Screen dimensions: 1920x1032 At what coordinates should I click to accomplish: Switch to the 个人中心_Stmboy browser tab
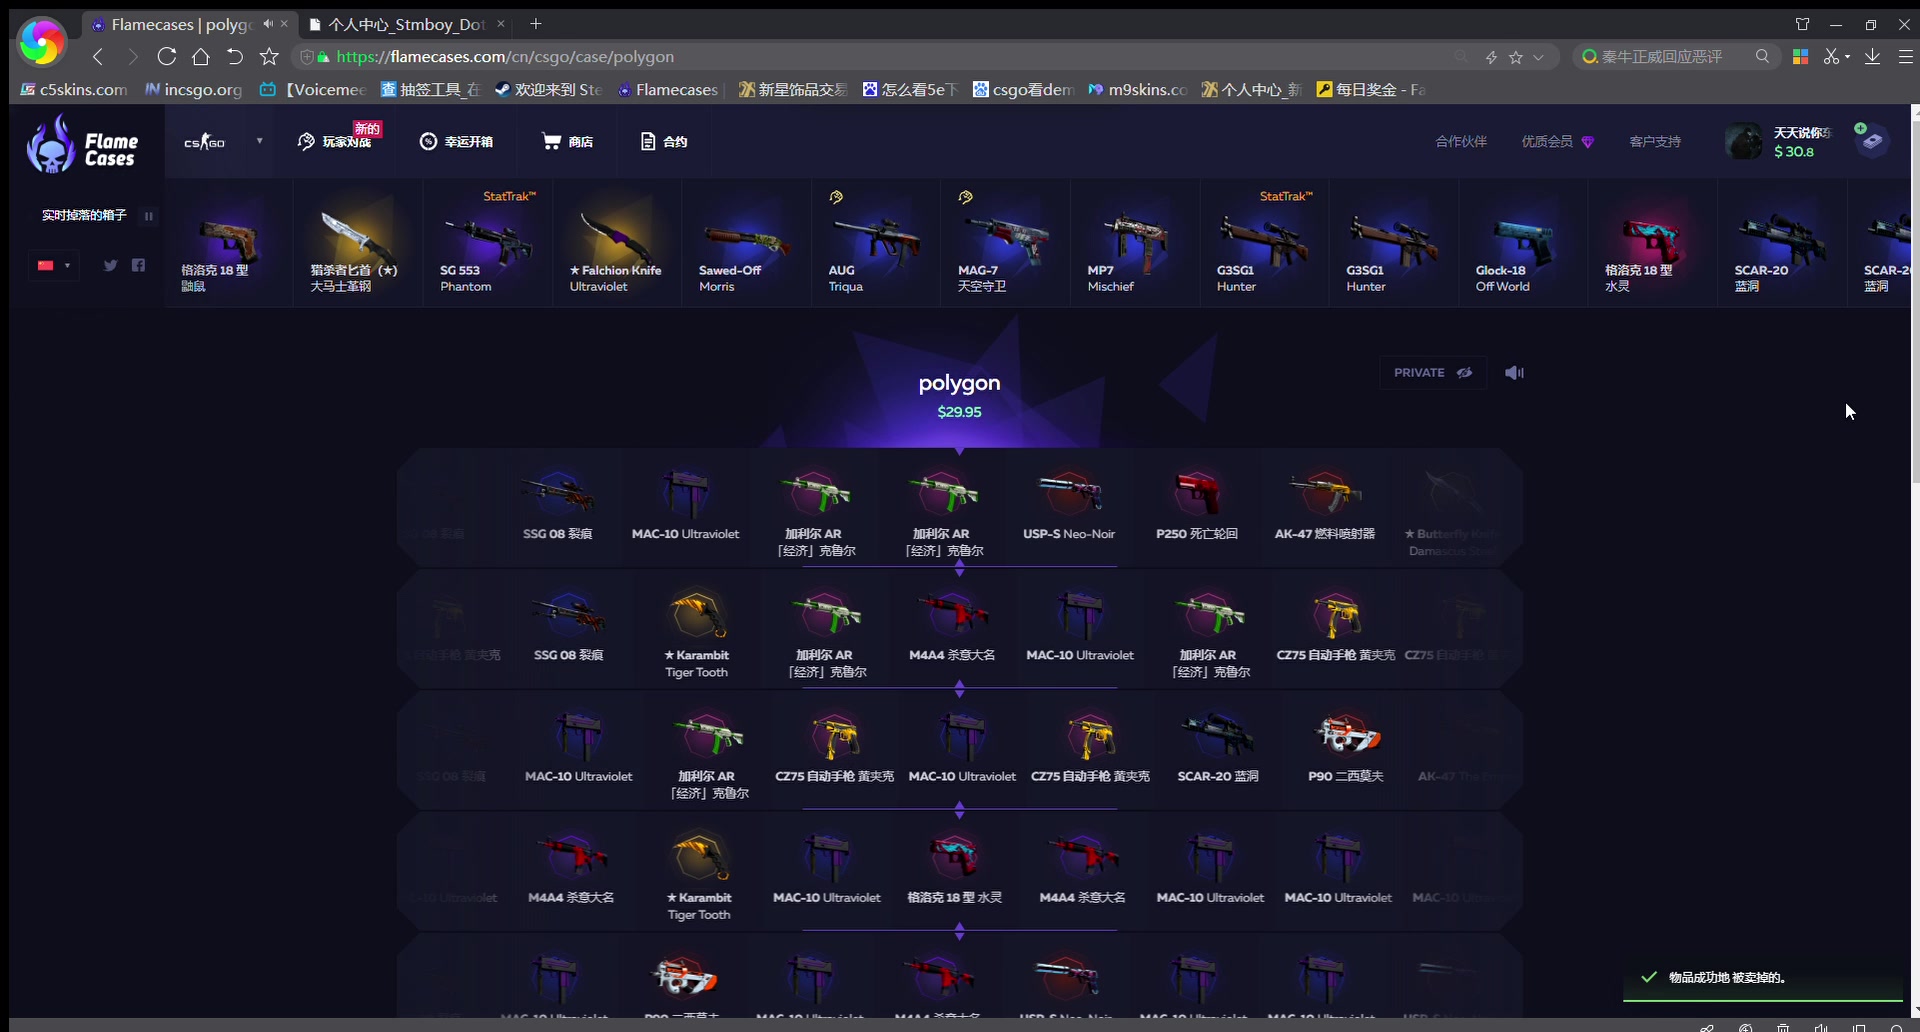405,24
